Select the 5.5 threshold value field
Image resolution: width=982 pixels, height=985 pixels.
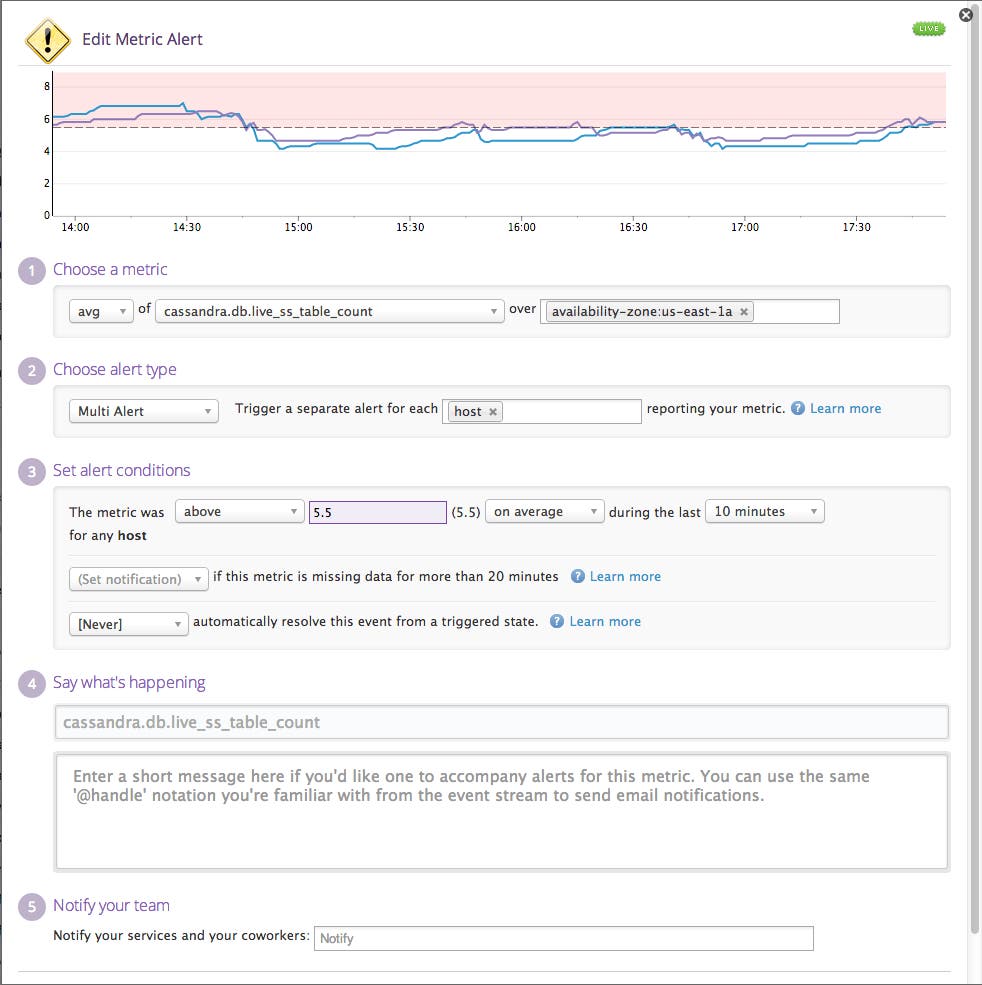click(377, 511)
